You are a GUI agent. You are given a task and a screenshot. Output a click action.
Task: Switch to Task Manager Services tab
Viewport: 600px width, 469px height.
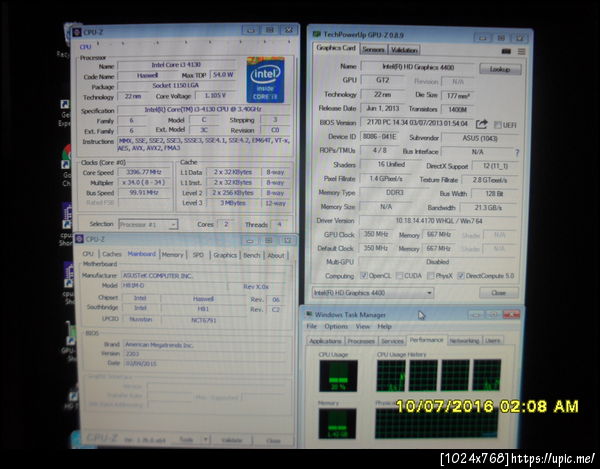tap(392, 341)
